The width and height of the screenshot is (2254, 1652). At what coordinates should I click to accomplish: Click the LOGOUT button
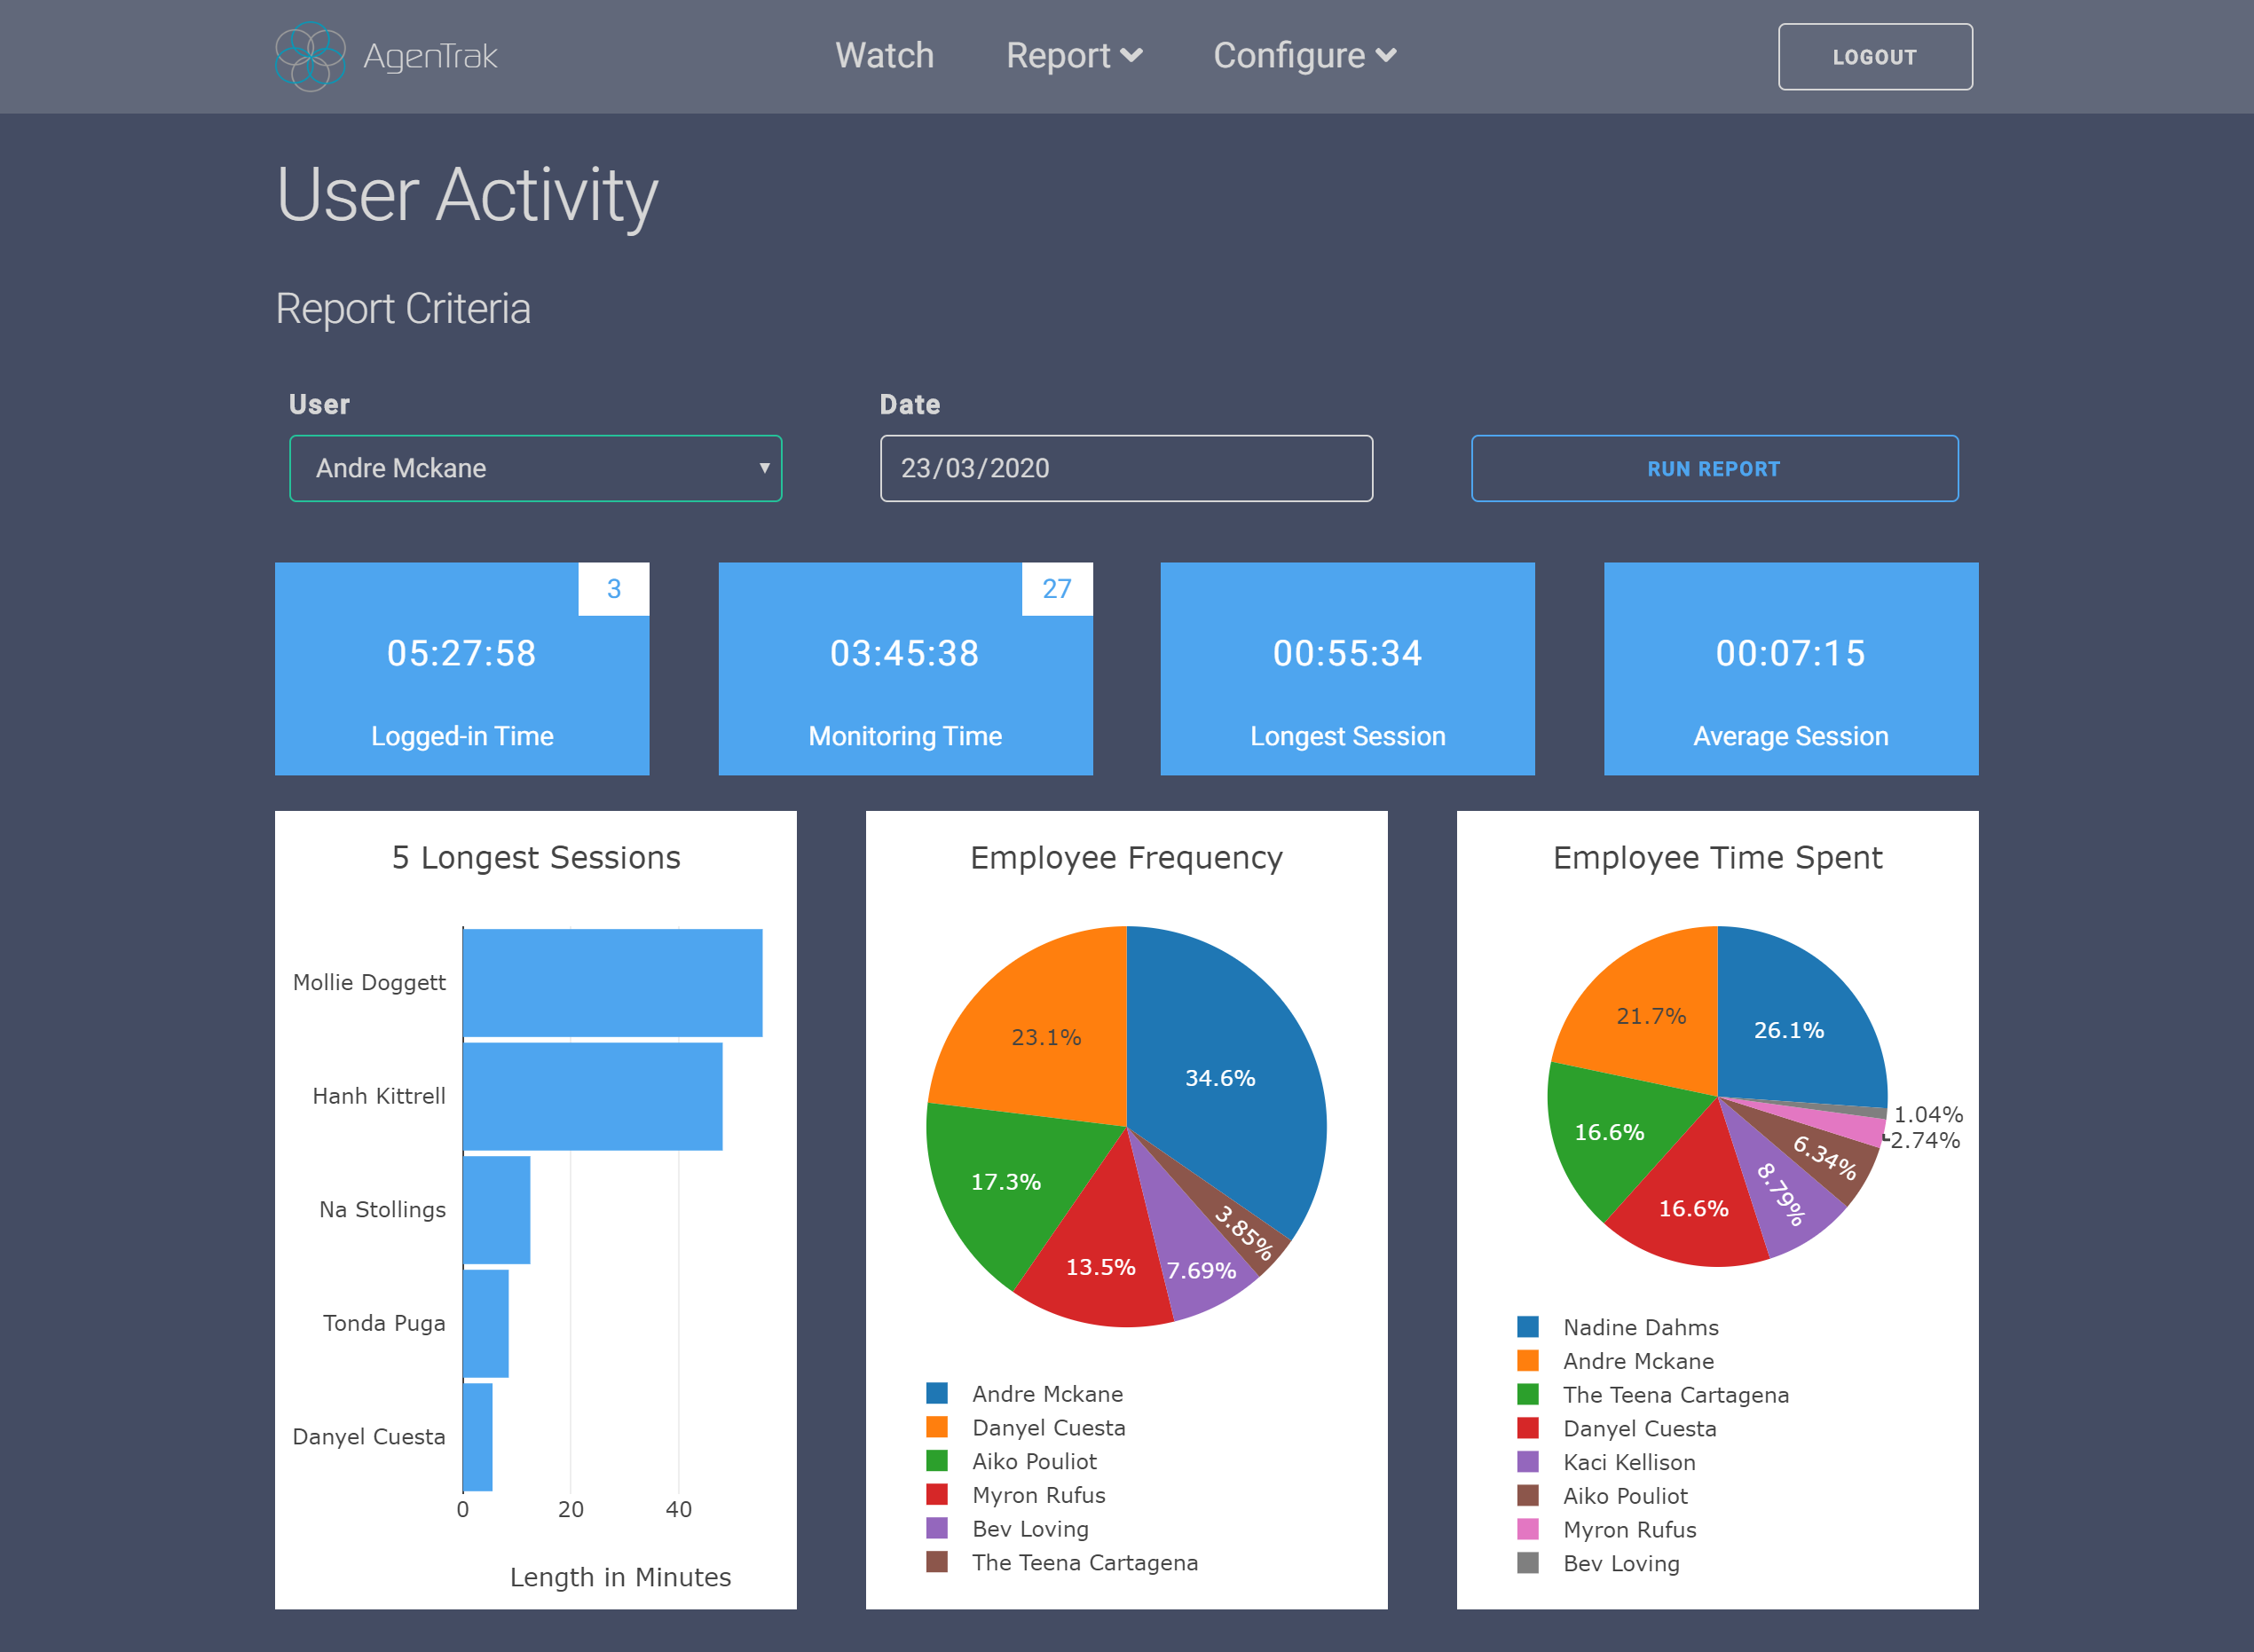1874,57
